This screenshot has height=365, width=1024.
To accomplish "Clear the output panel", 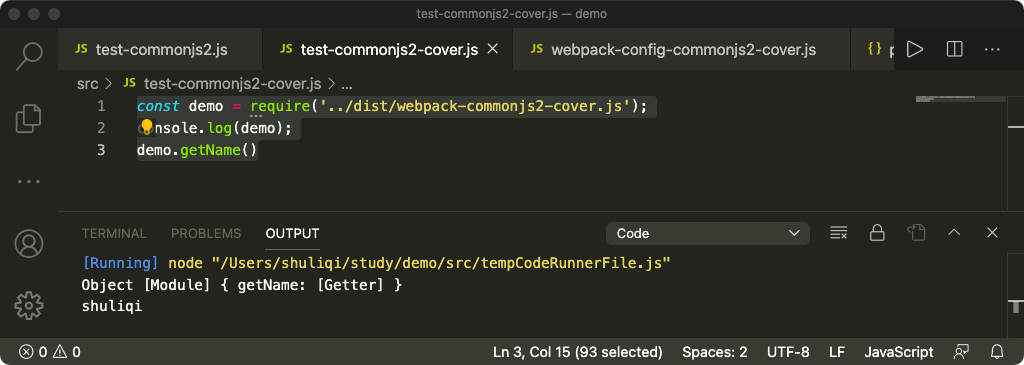I will tap(838, 233).
